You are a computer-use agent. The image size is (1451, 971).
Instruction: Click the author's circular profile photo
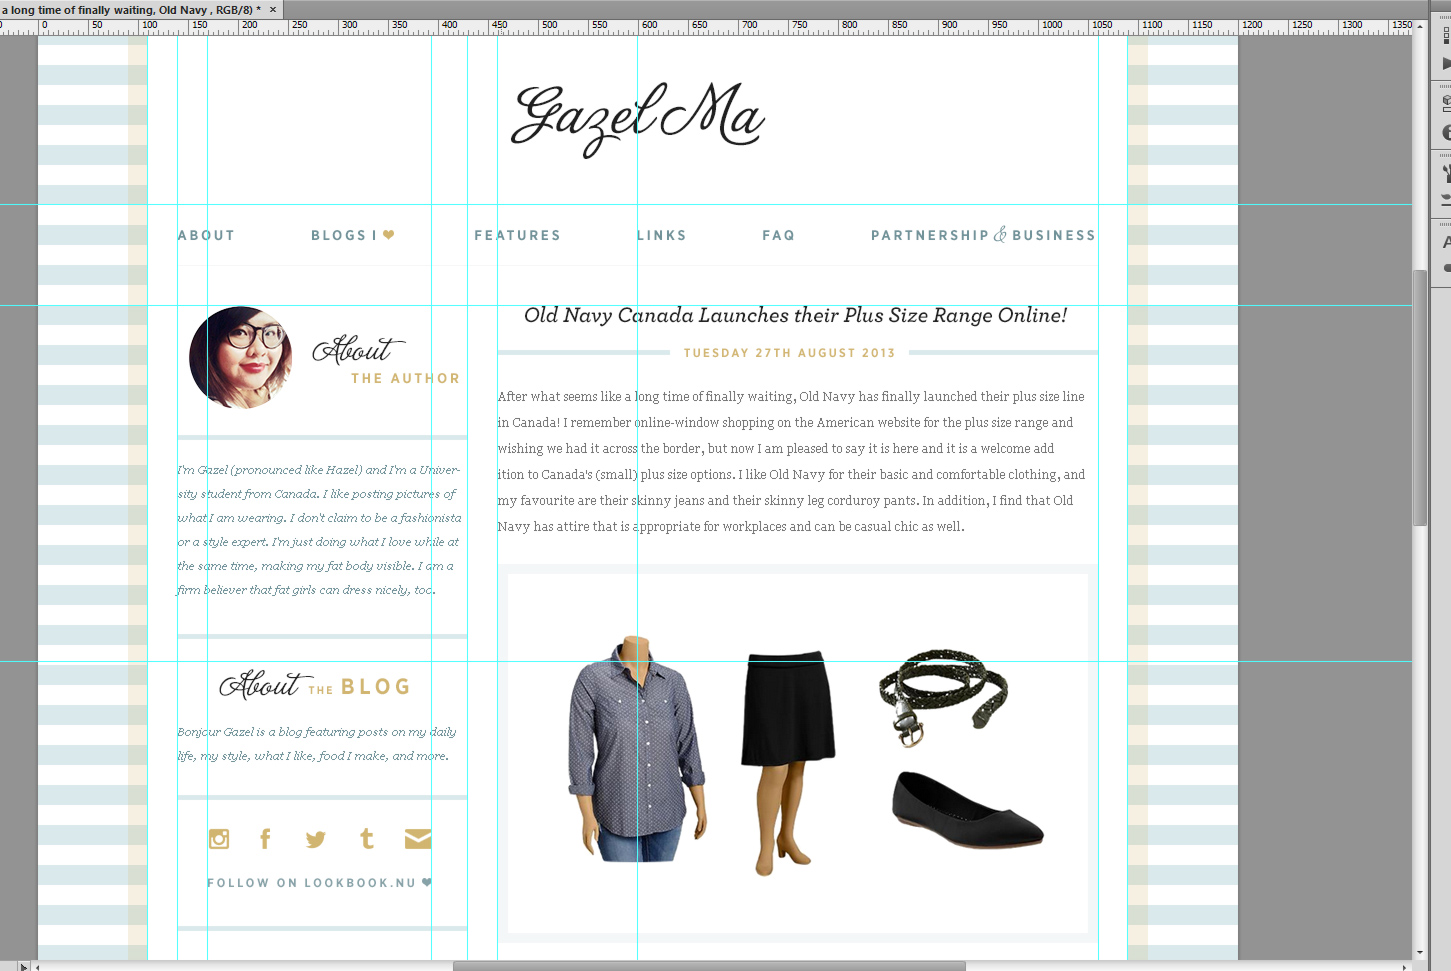241,357
